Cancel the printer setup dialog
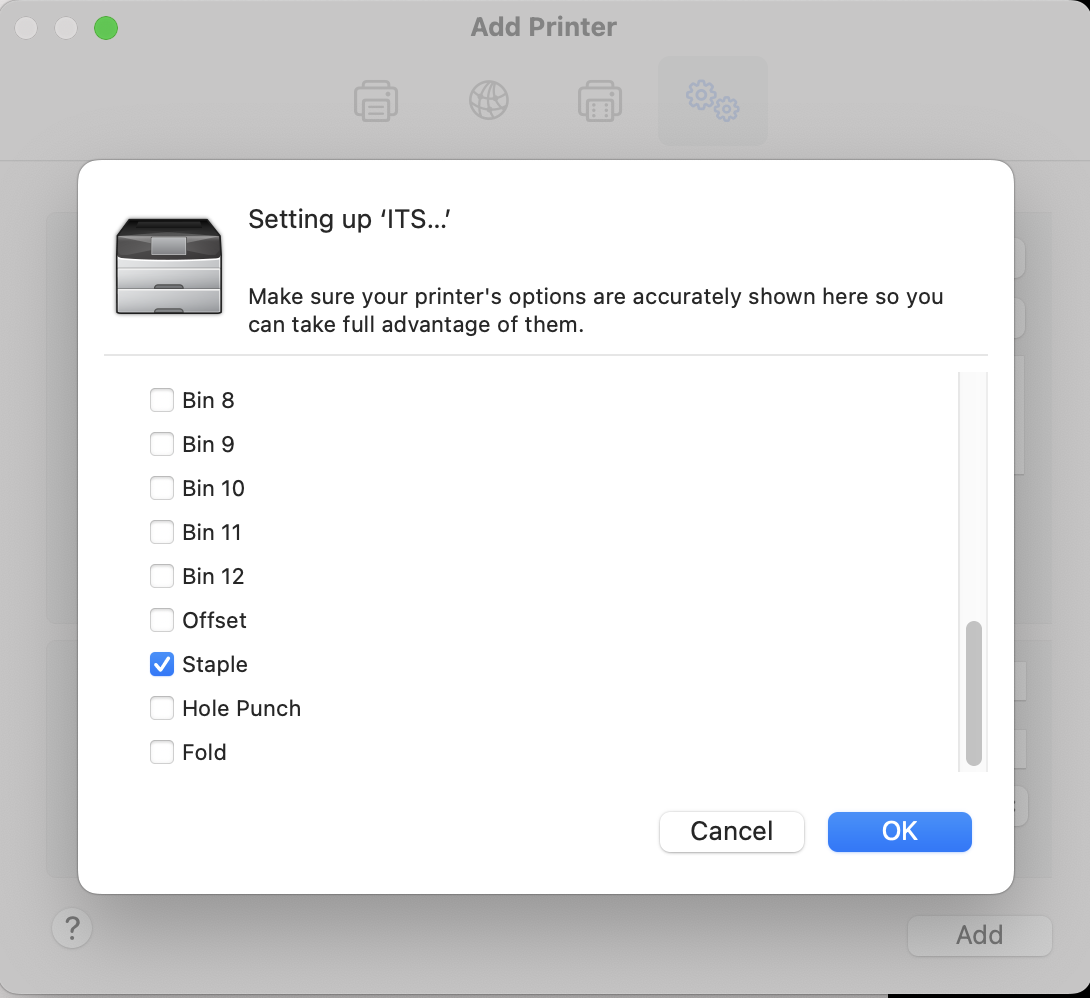 tap(731, 831)
